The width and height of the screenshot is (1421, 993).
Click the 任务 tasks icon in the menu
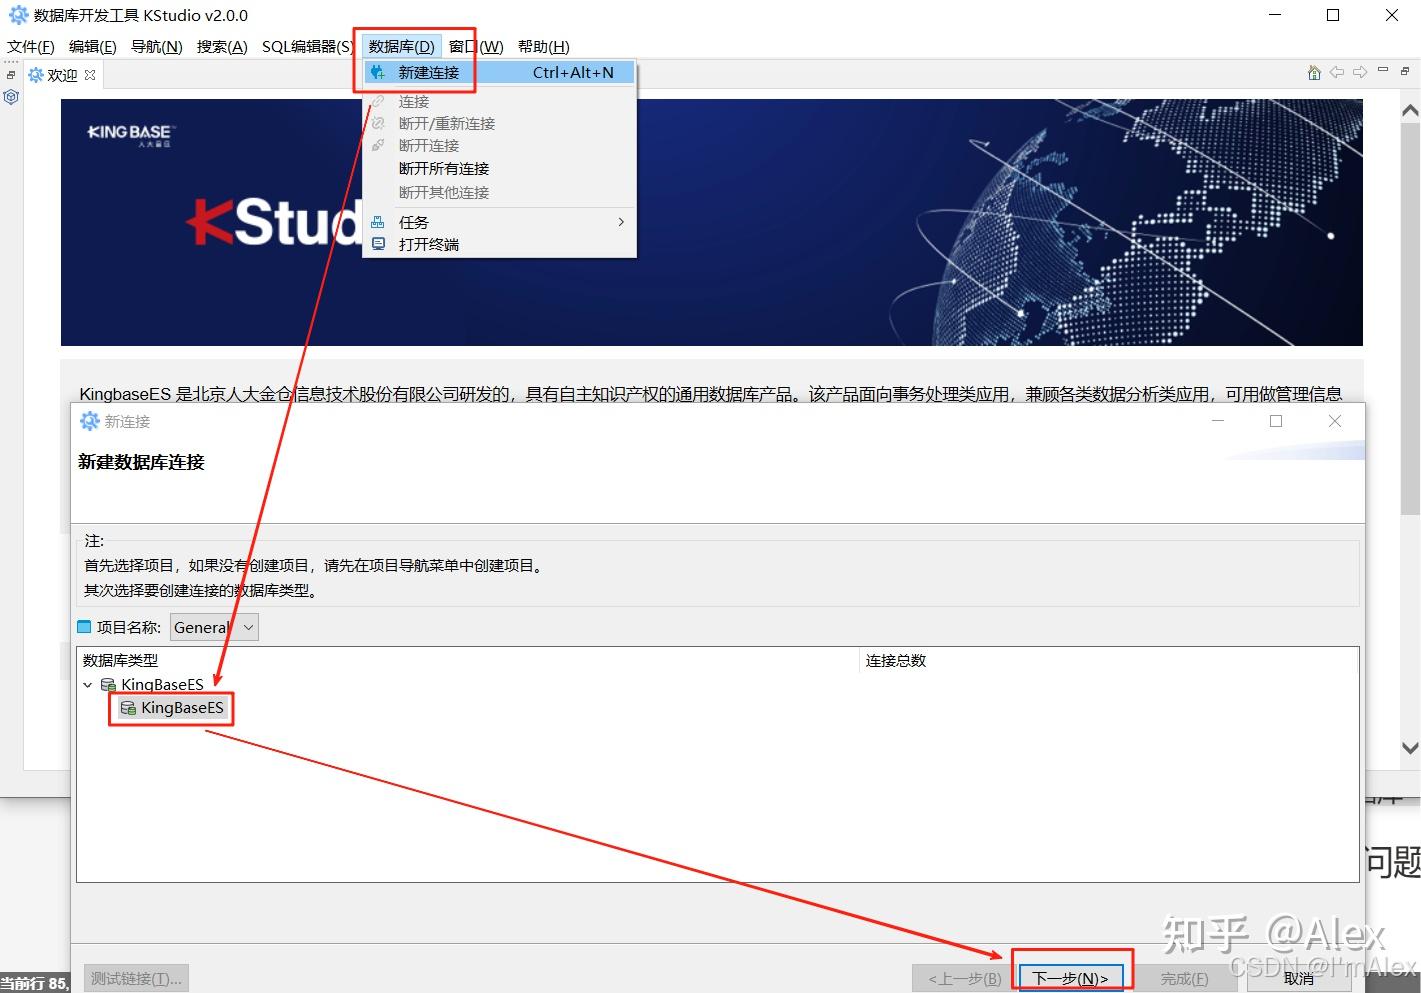tap(378, 221)
